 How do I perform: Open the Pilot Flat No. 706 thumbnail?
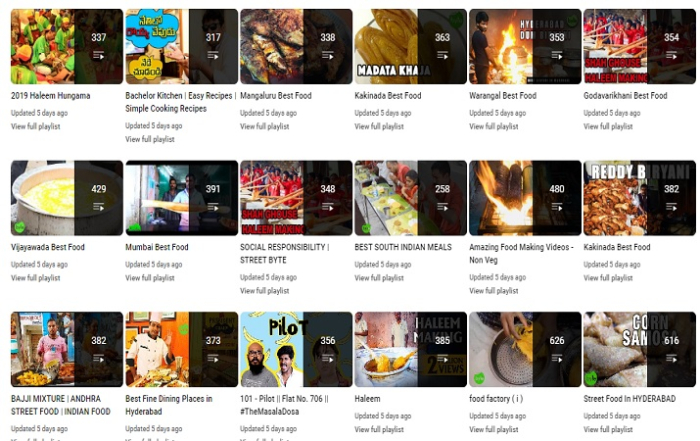point(296,349)
